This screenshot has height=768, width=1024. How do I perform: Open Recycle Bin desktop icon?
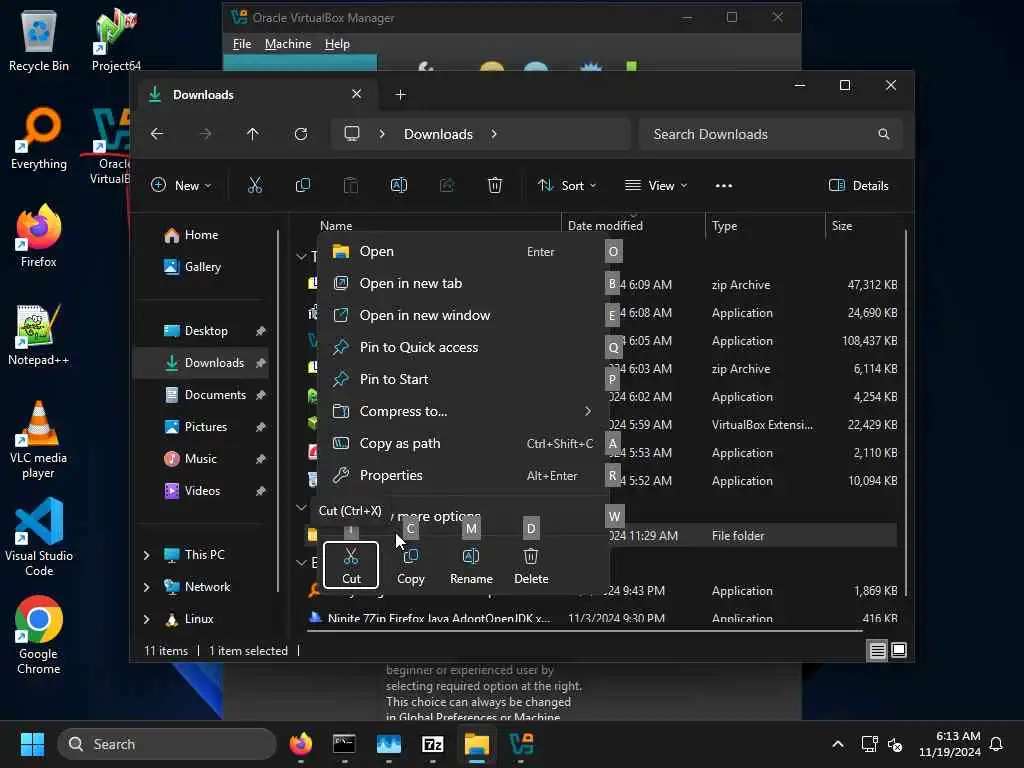point(39,40)
